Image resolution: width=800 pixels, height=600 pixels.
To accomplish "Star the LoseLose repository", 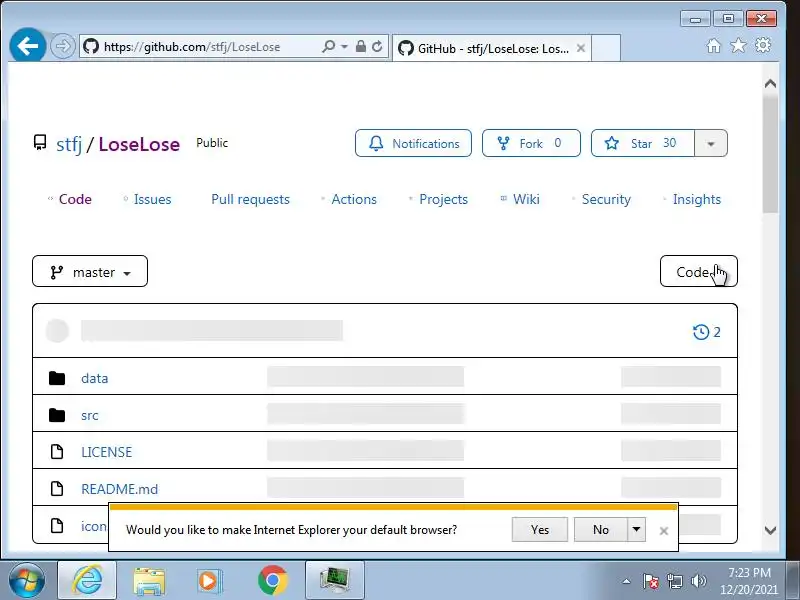I will [x=643, y=143].
